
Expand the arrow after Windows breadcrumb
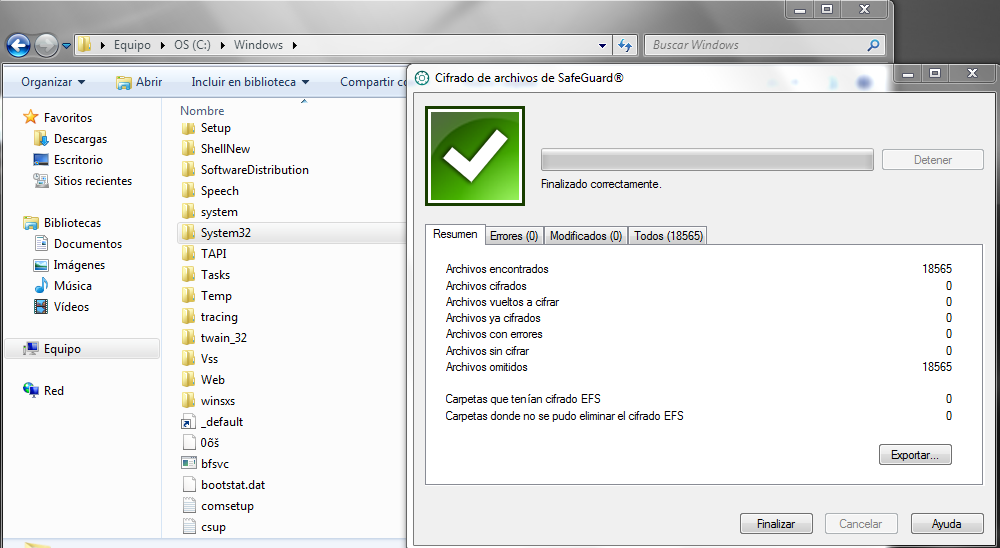tap(295, 45)
